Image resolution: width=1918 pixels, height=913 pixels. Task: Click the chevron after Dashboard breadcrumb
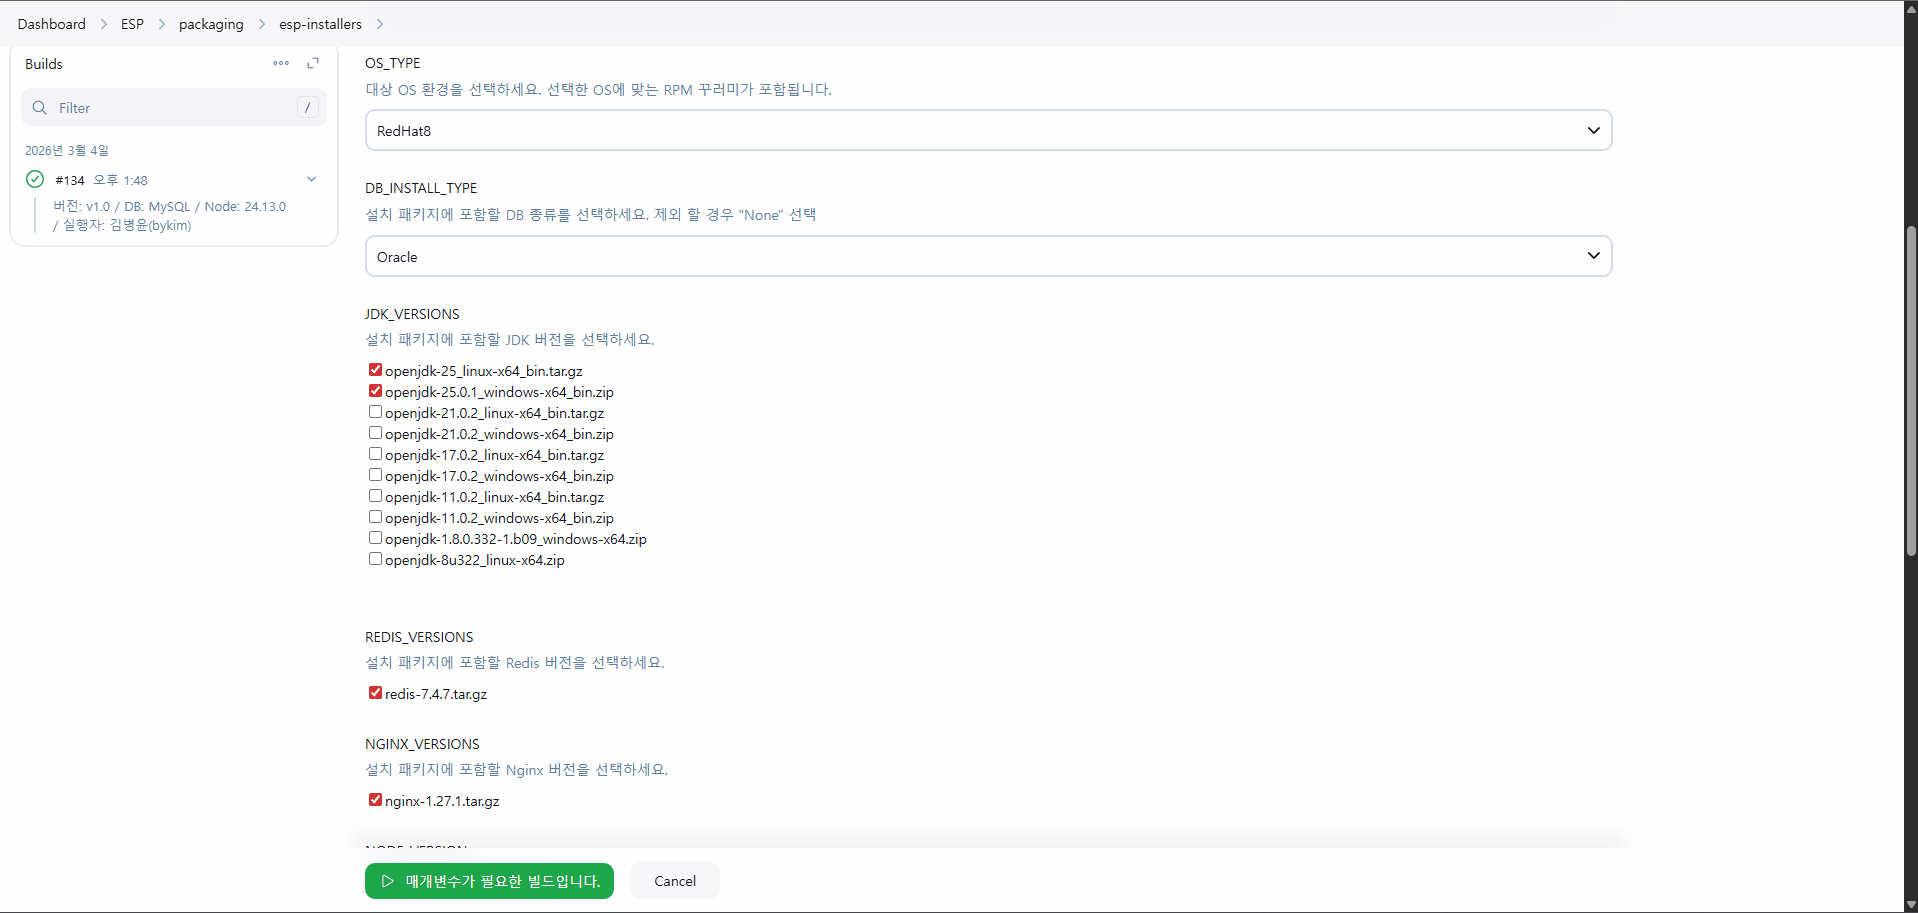tap(104, 24)
